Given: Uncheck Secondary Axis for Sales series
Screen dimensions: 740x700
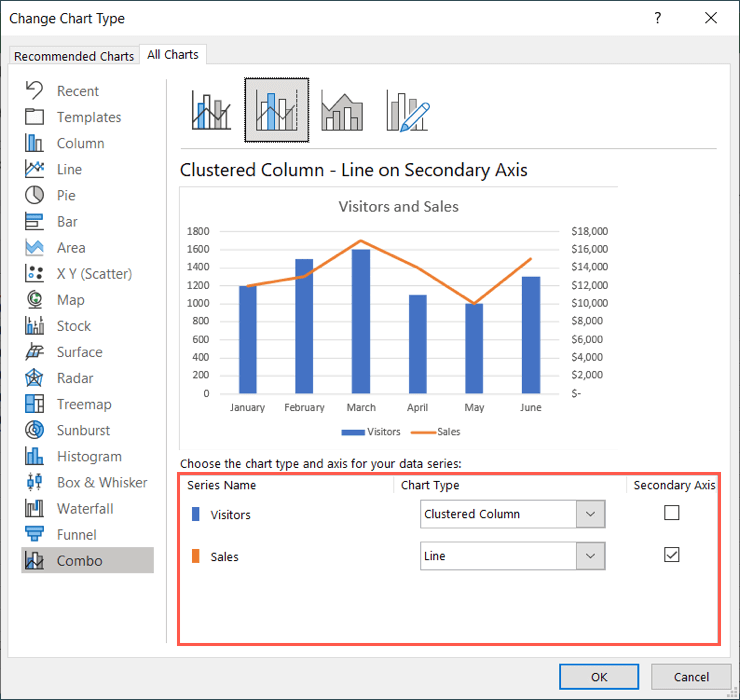Looking at the screenshot, I should tap(671, 555).
